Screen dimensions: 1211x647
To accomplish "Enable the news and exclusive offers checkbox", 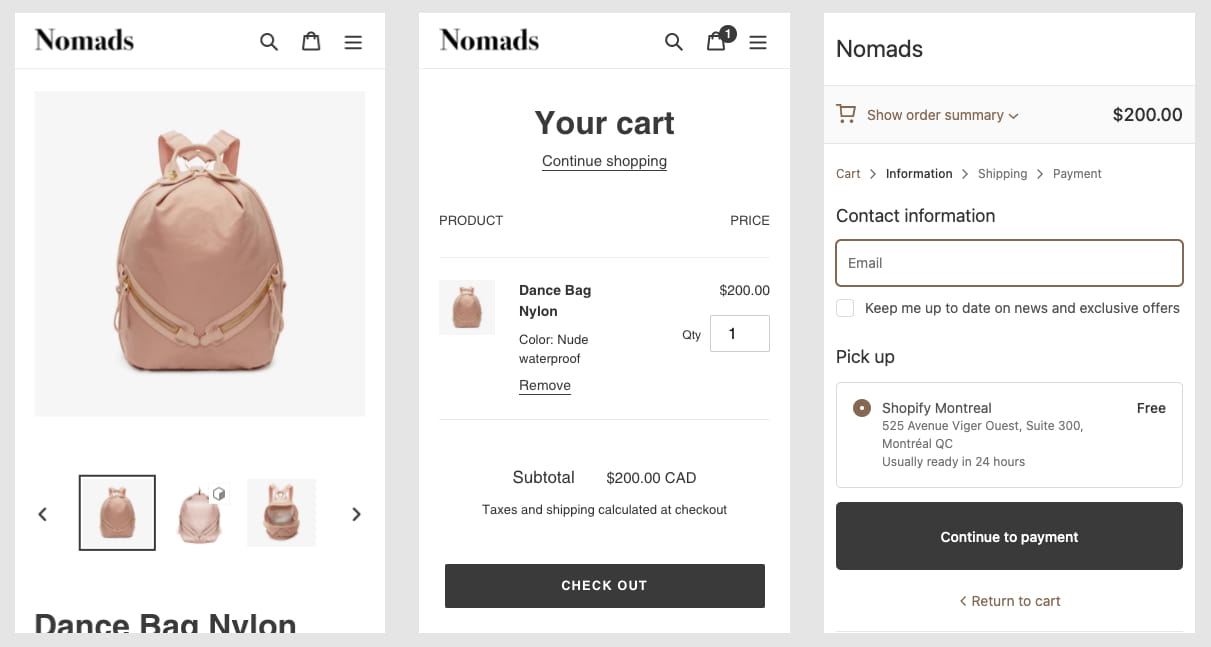I will pos(845,308).
